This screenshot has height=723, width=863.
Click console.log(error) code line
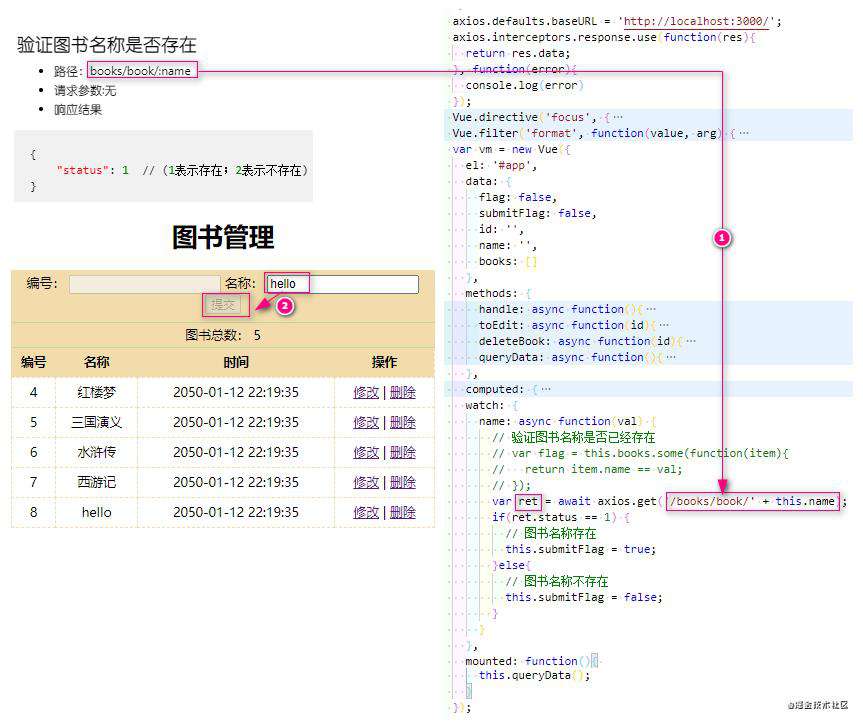[525, 85]
